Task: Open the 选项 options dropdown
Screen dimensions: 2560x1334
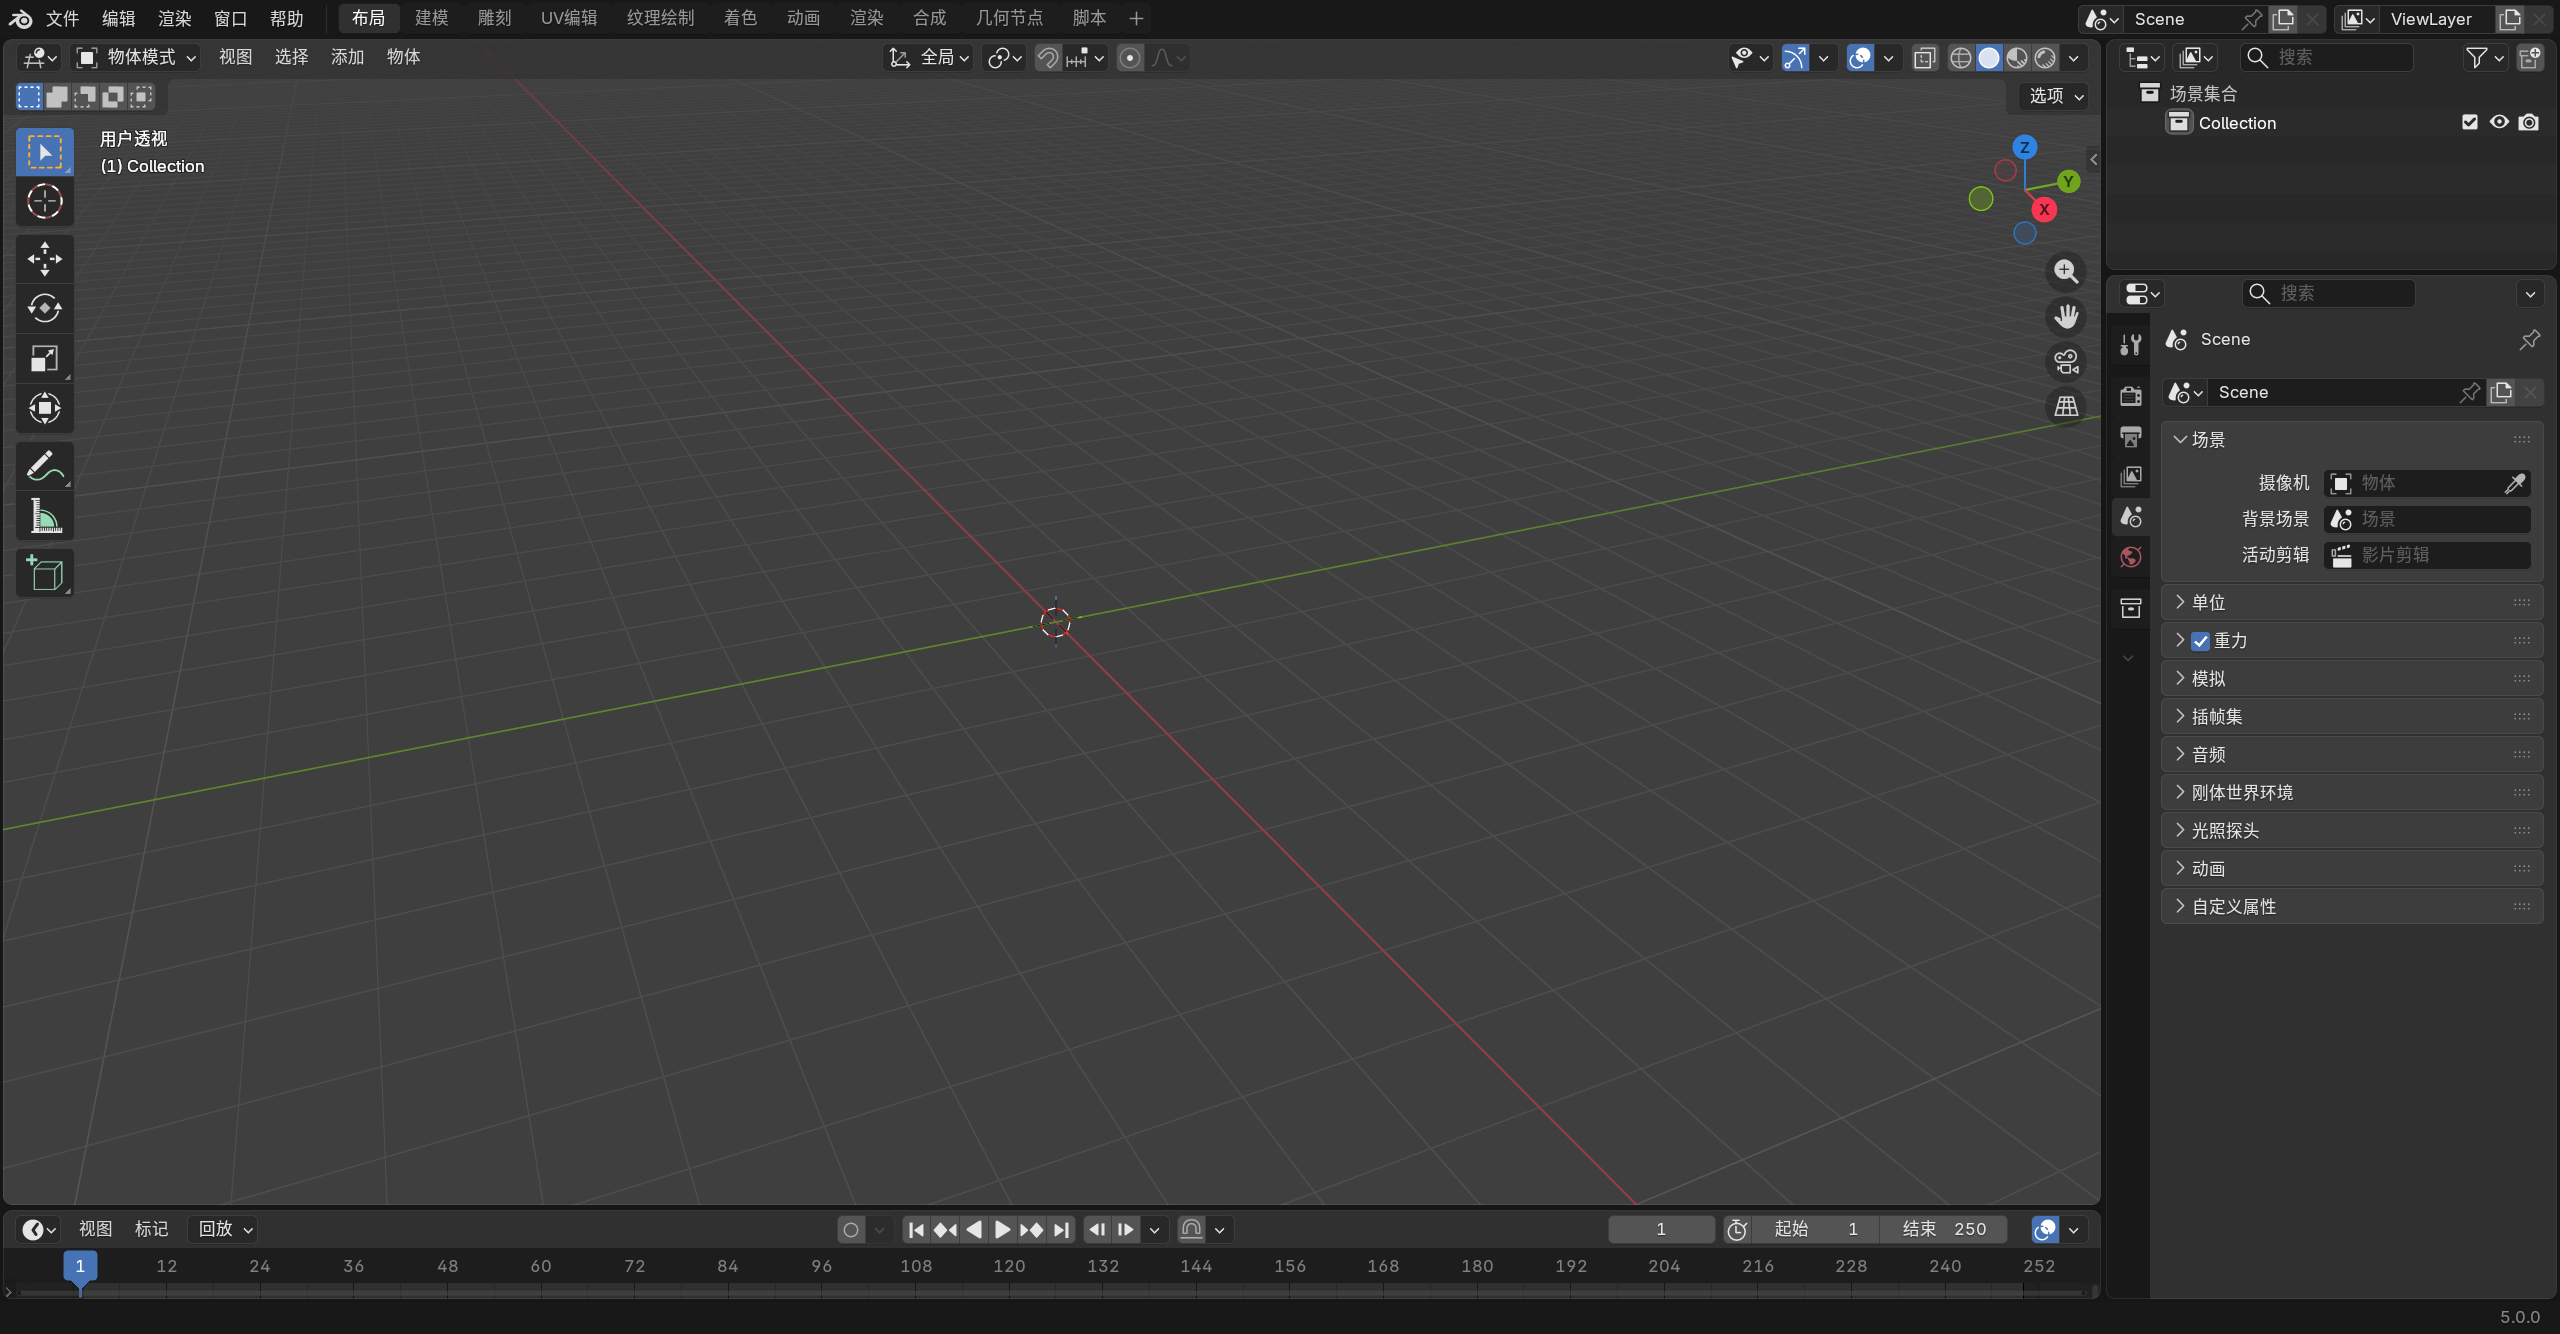Action: [x=2056, y=96]
